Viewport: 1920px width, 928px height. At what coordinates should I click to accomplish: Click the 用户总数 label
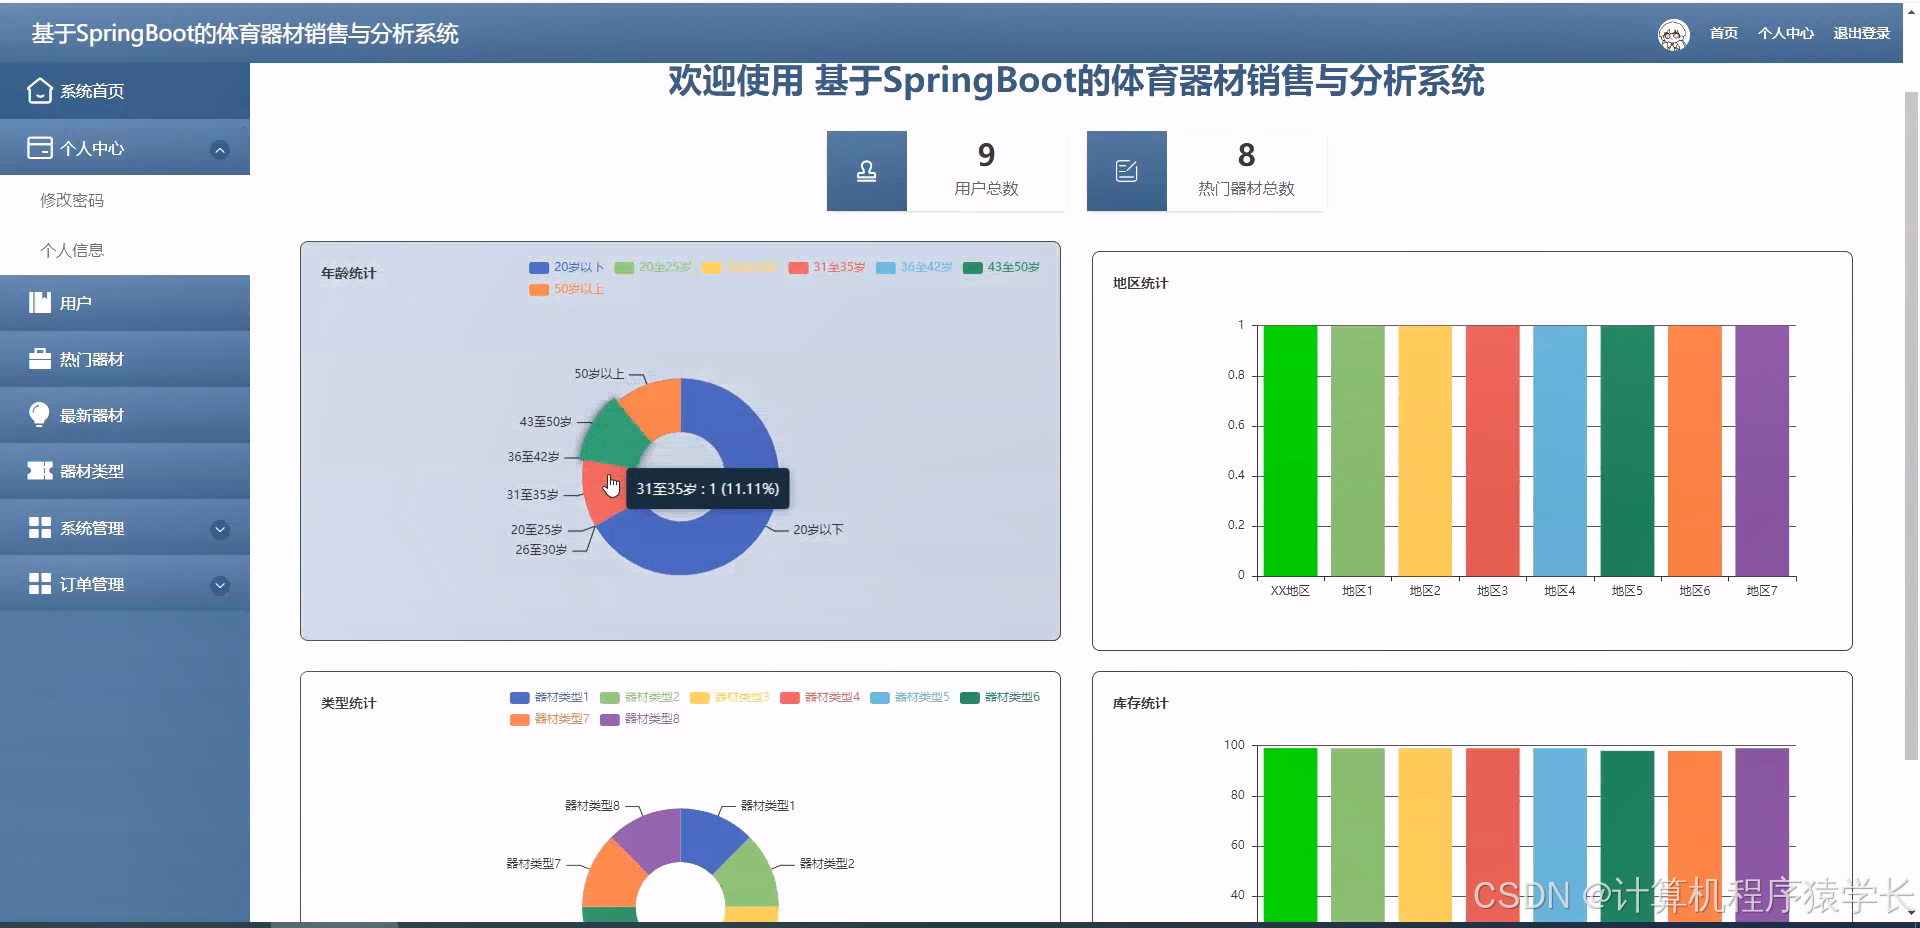pyautogui.click(x=986, y=188)
